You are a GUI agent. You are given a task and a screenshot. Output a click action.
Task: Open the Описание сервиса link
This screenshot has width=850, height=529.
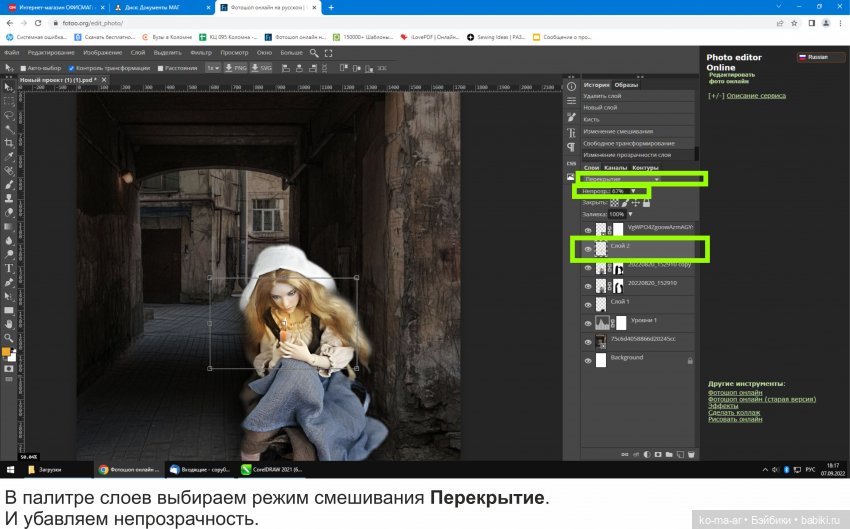pos(756,95)
